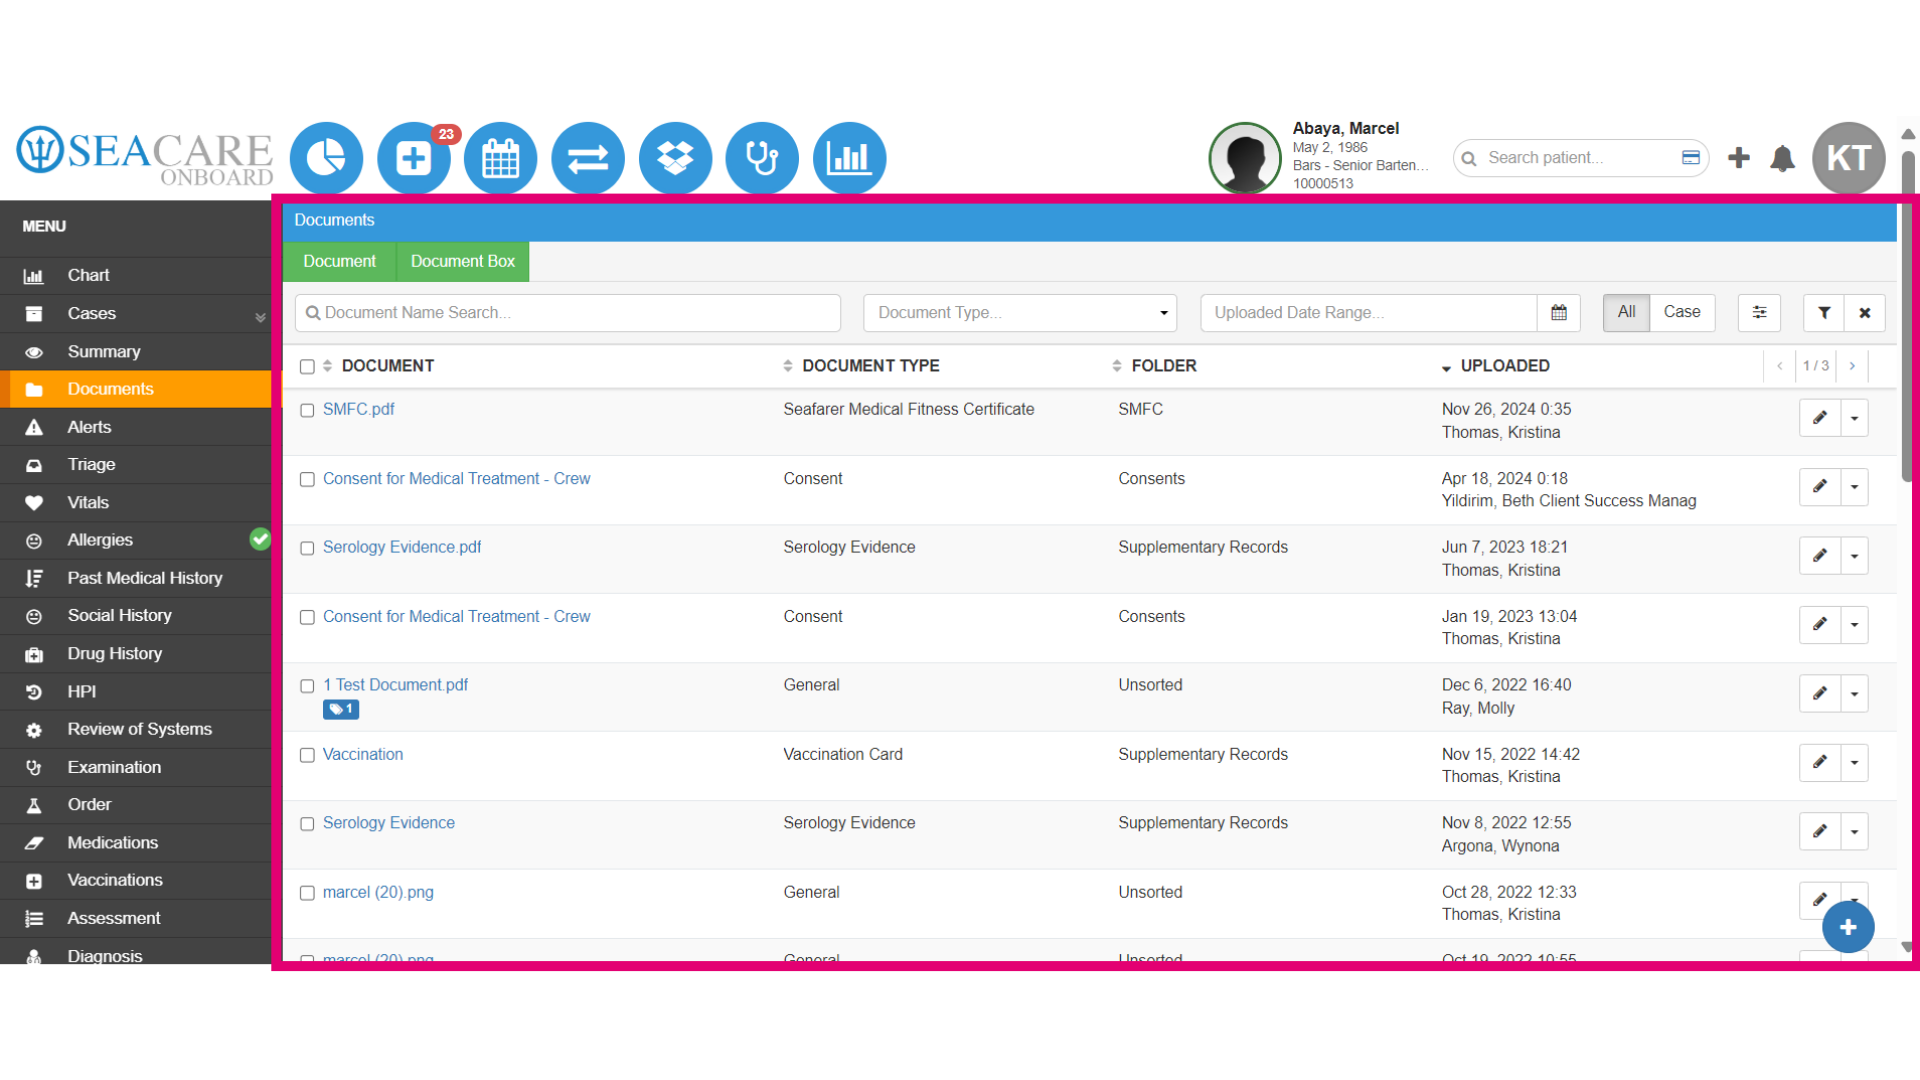This screenshot has height=1080, width=1920.
Task: Open Triage in the side menu
Action: tap(135, 465)
